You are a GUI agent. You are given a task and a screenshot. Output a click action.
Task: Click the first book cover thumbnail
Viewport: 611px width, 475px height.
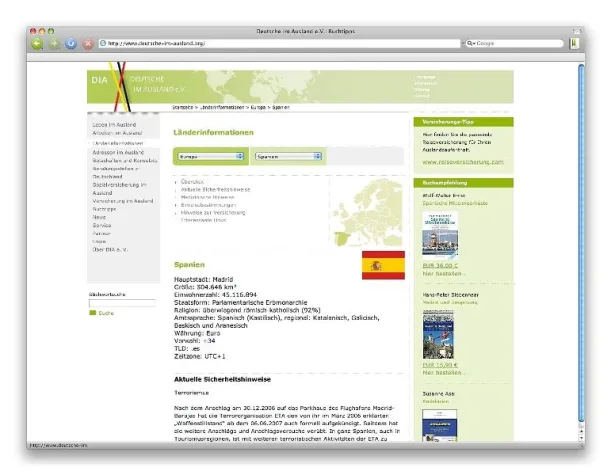440,236
